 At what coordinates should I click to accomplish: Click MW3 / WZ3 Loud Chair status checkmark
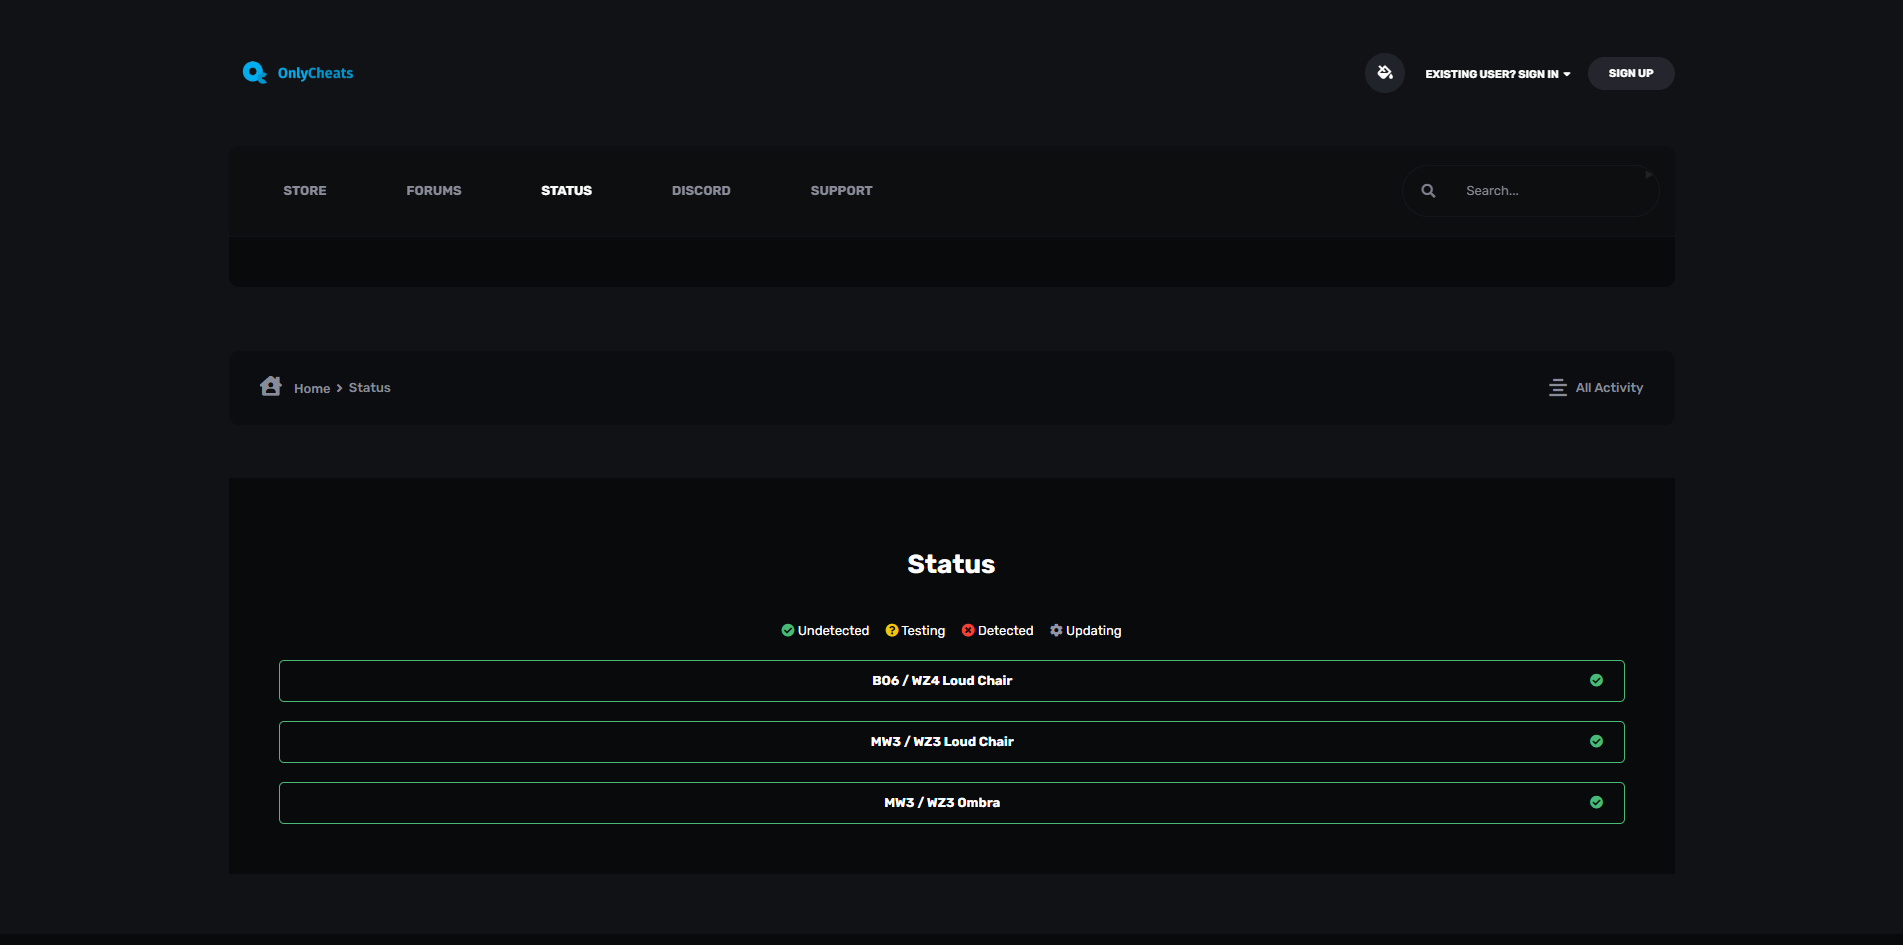[1596, 741]
